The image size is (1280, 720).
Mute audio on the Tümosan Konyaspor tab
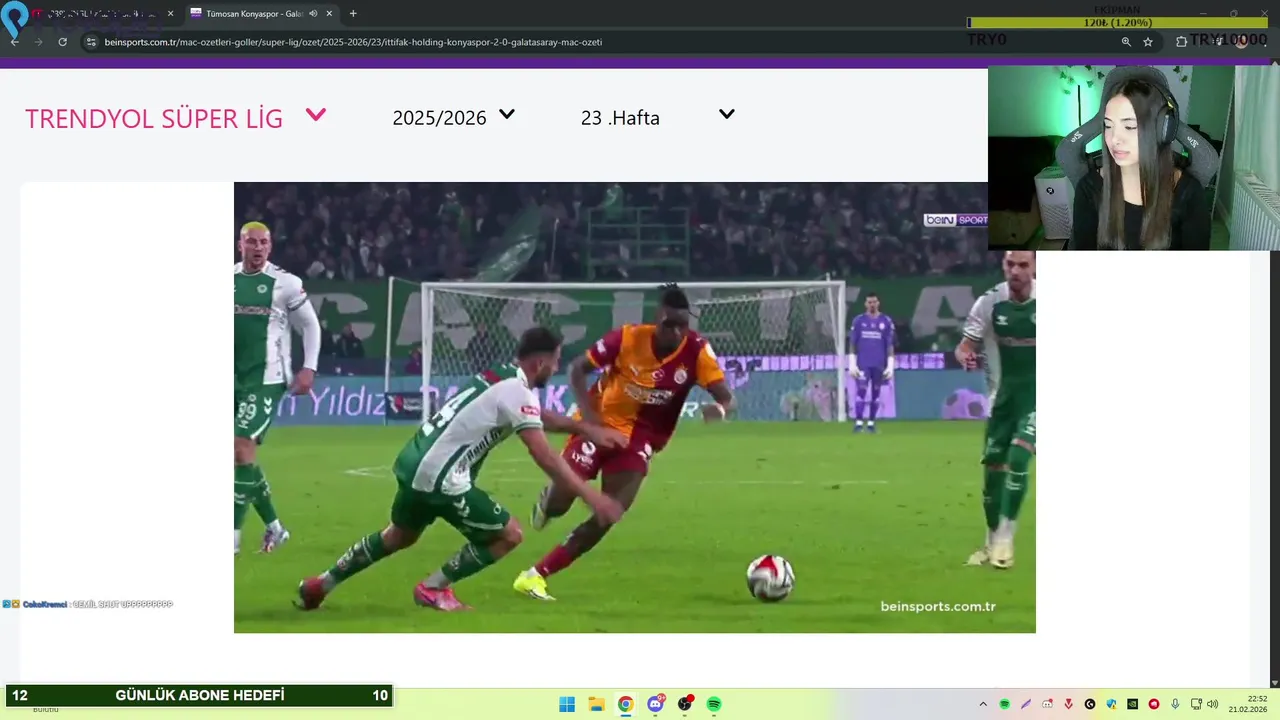[313, 14]
